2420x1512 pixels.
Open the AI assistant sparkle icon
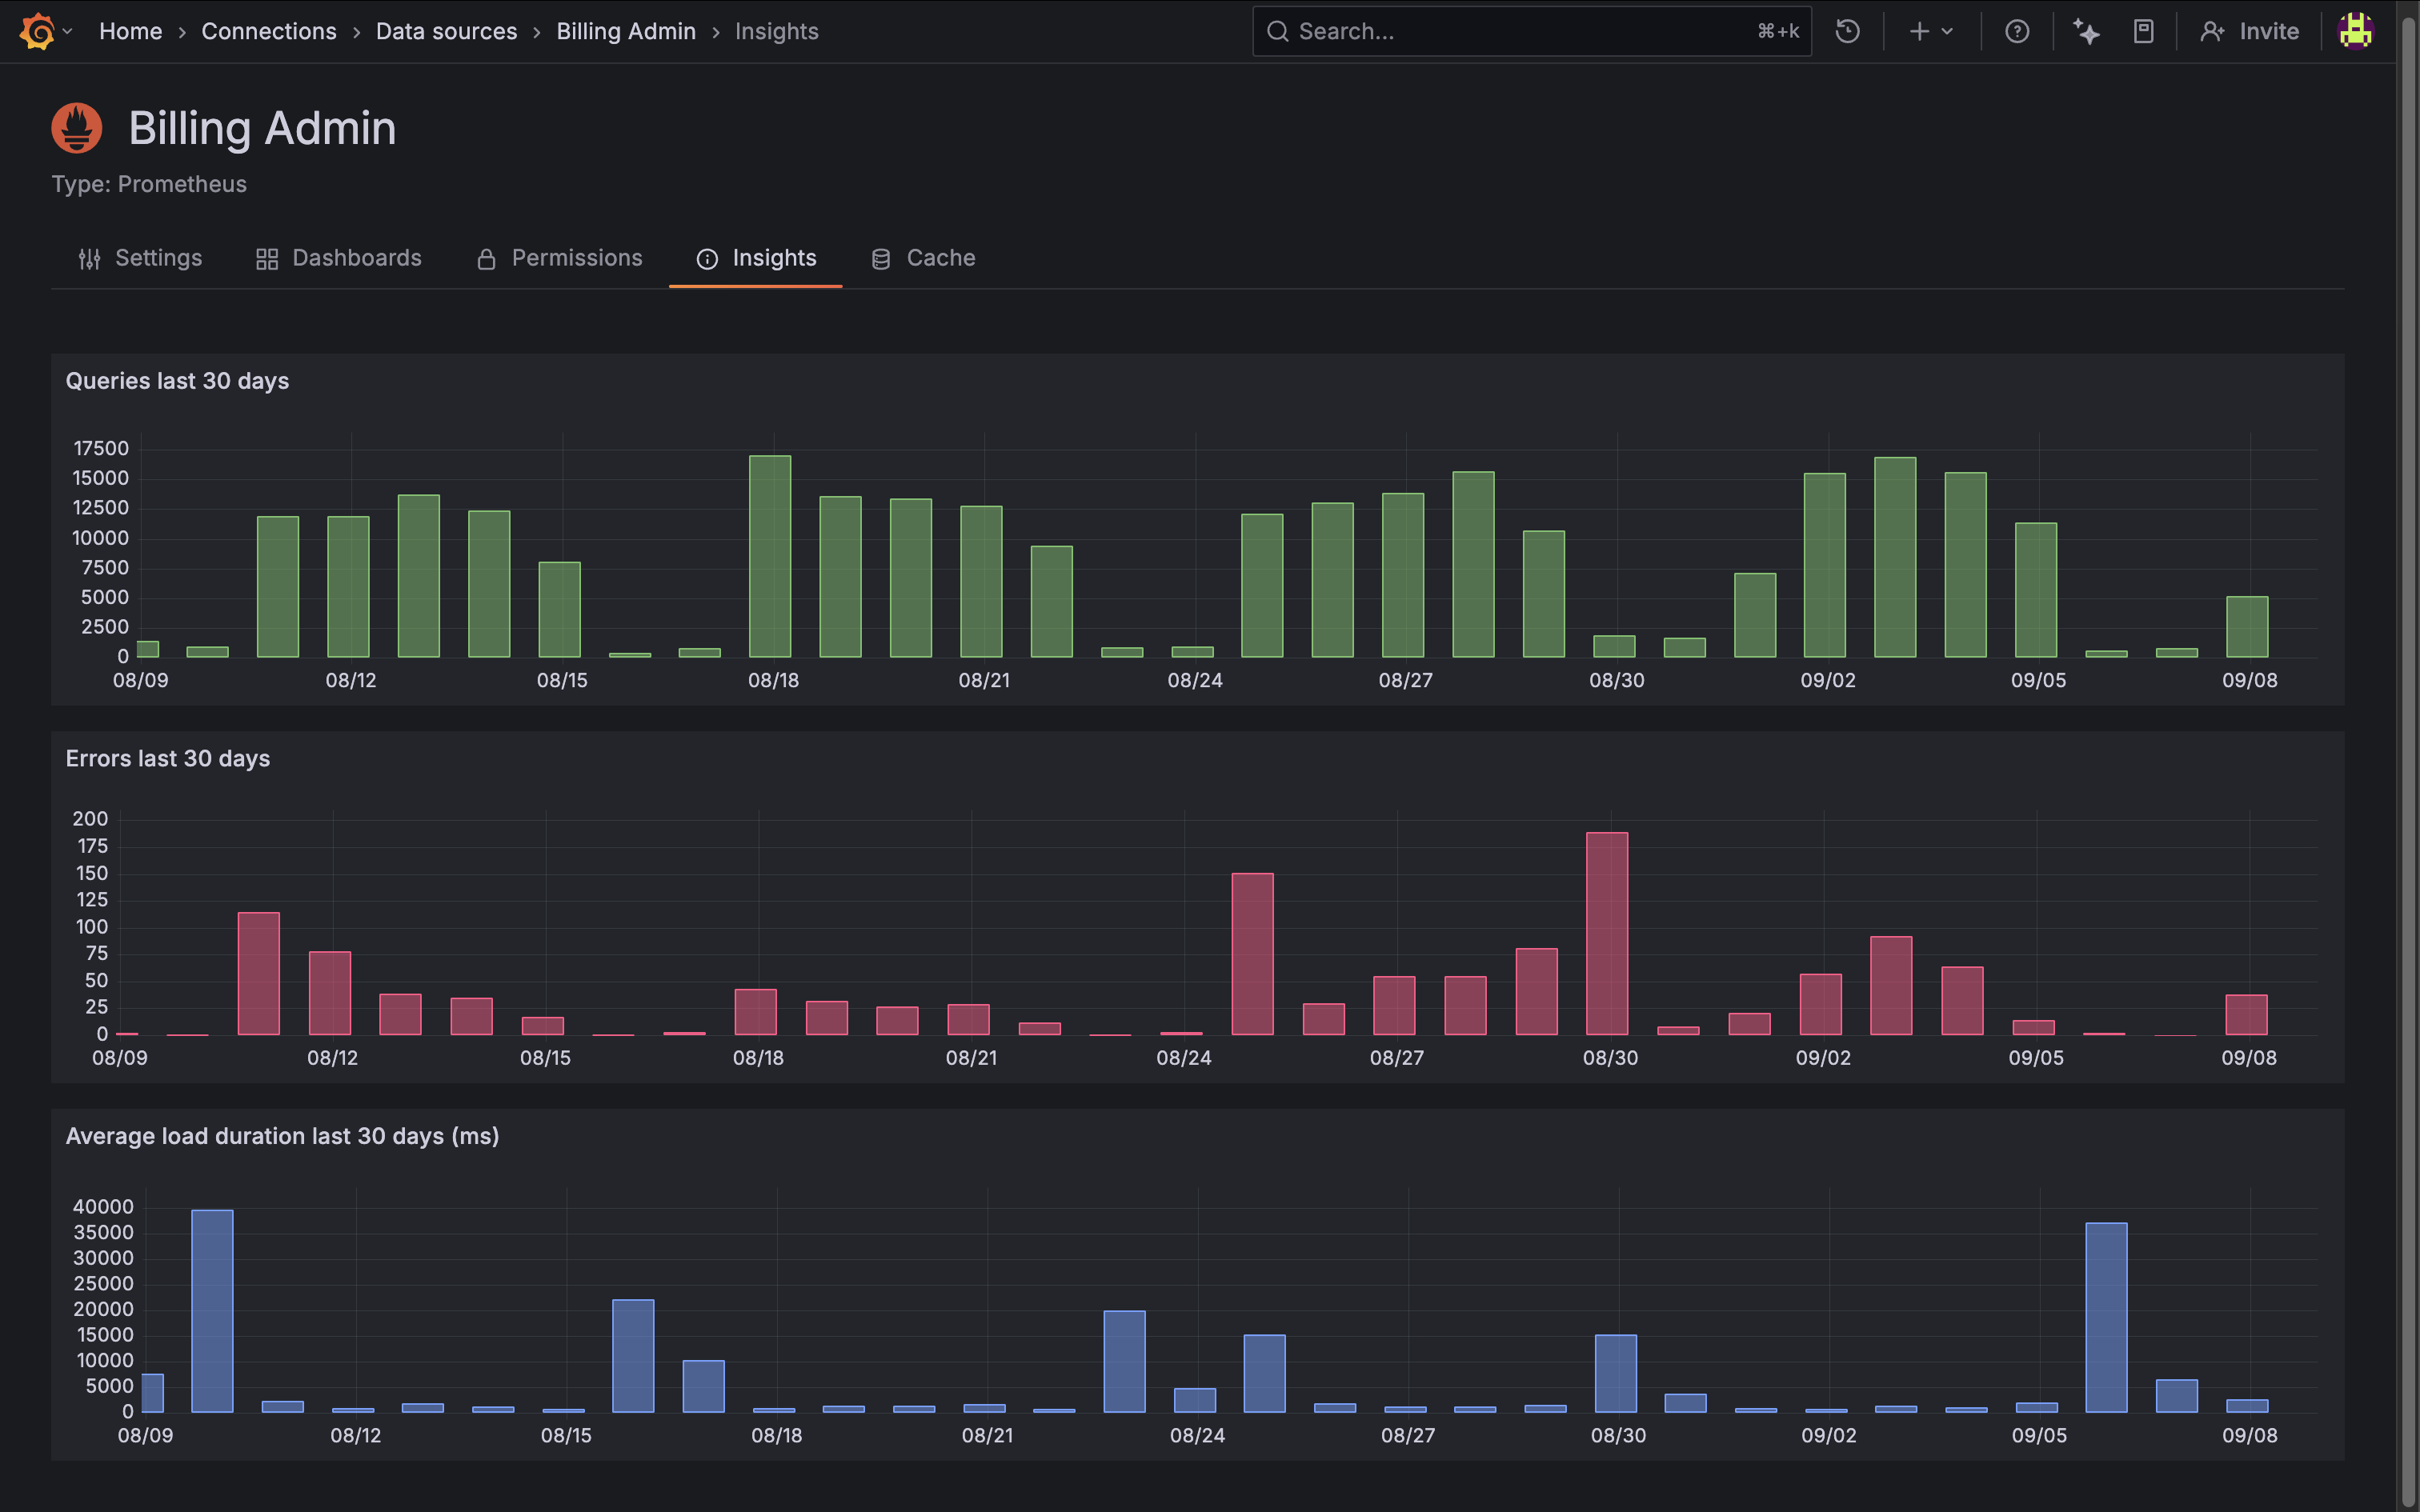(x=2086, y=31)
